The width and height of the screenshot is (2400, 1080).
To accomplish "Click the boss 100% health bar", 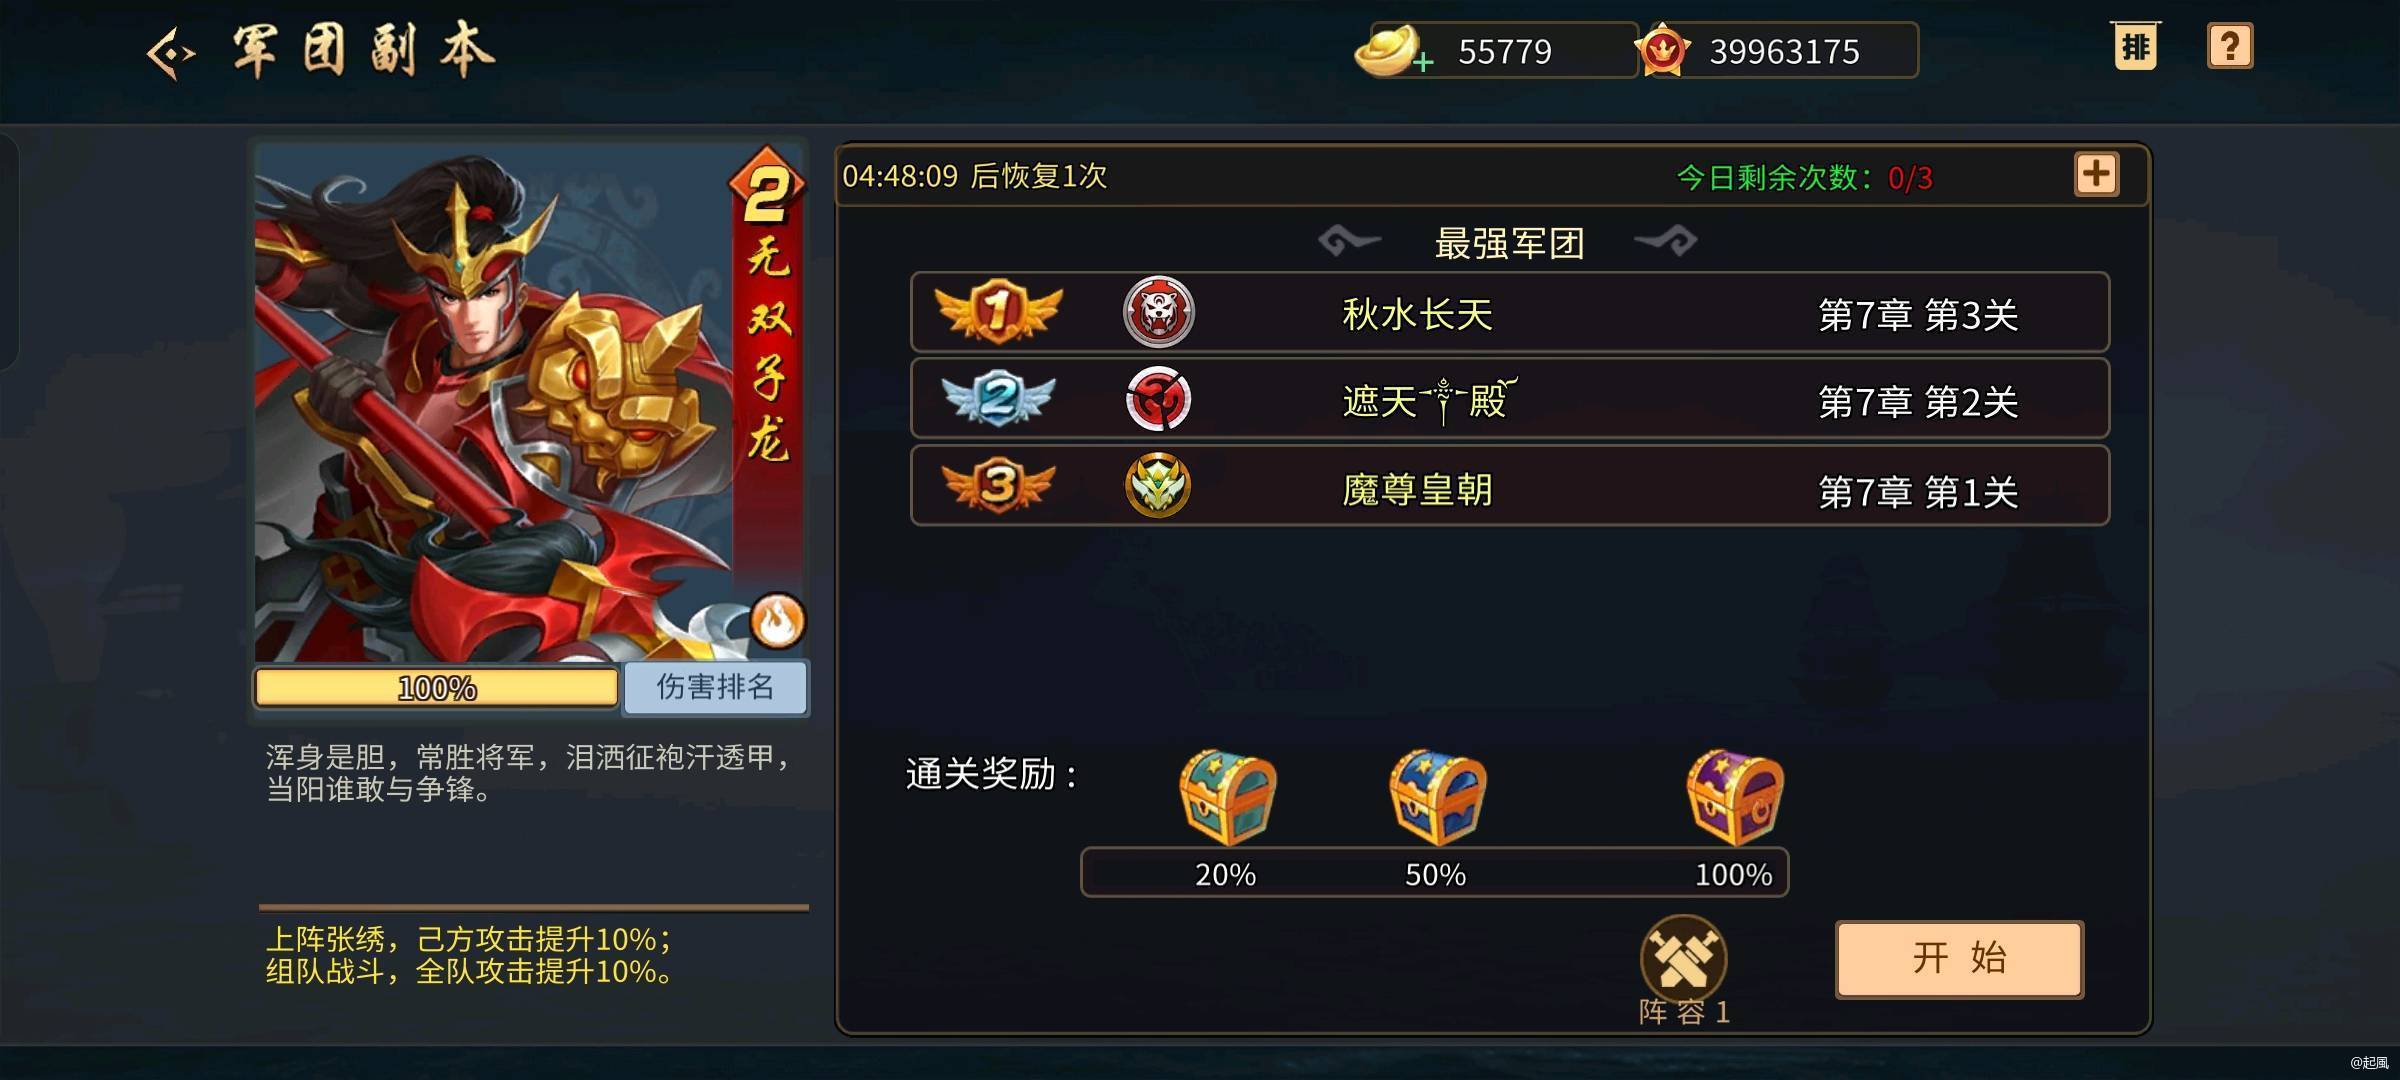I will pyautogui.click(x=436, y=688).
